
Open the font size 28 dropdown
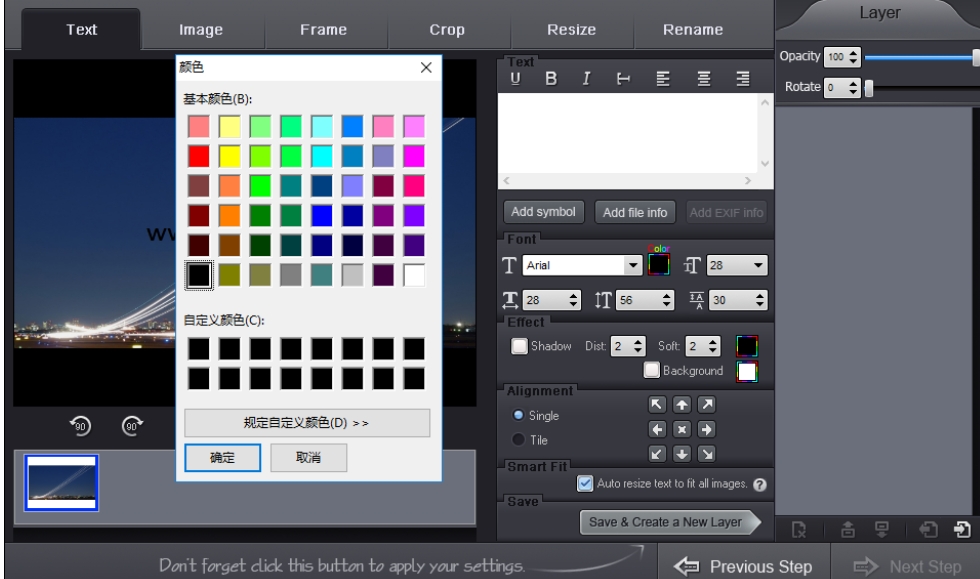[x=759, y=266]
